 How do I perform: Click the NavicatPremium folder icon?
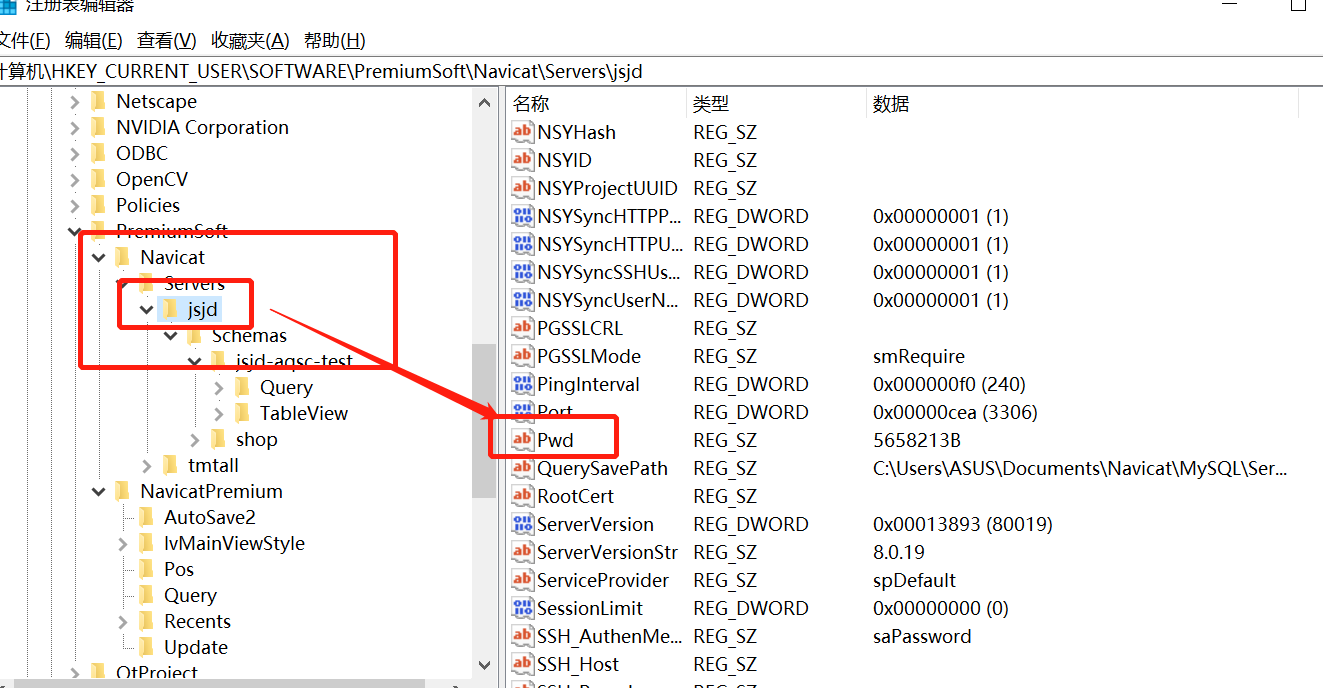[122, 491]
